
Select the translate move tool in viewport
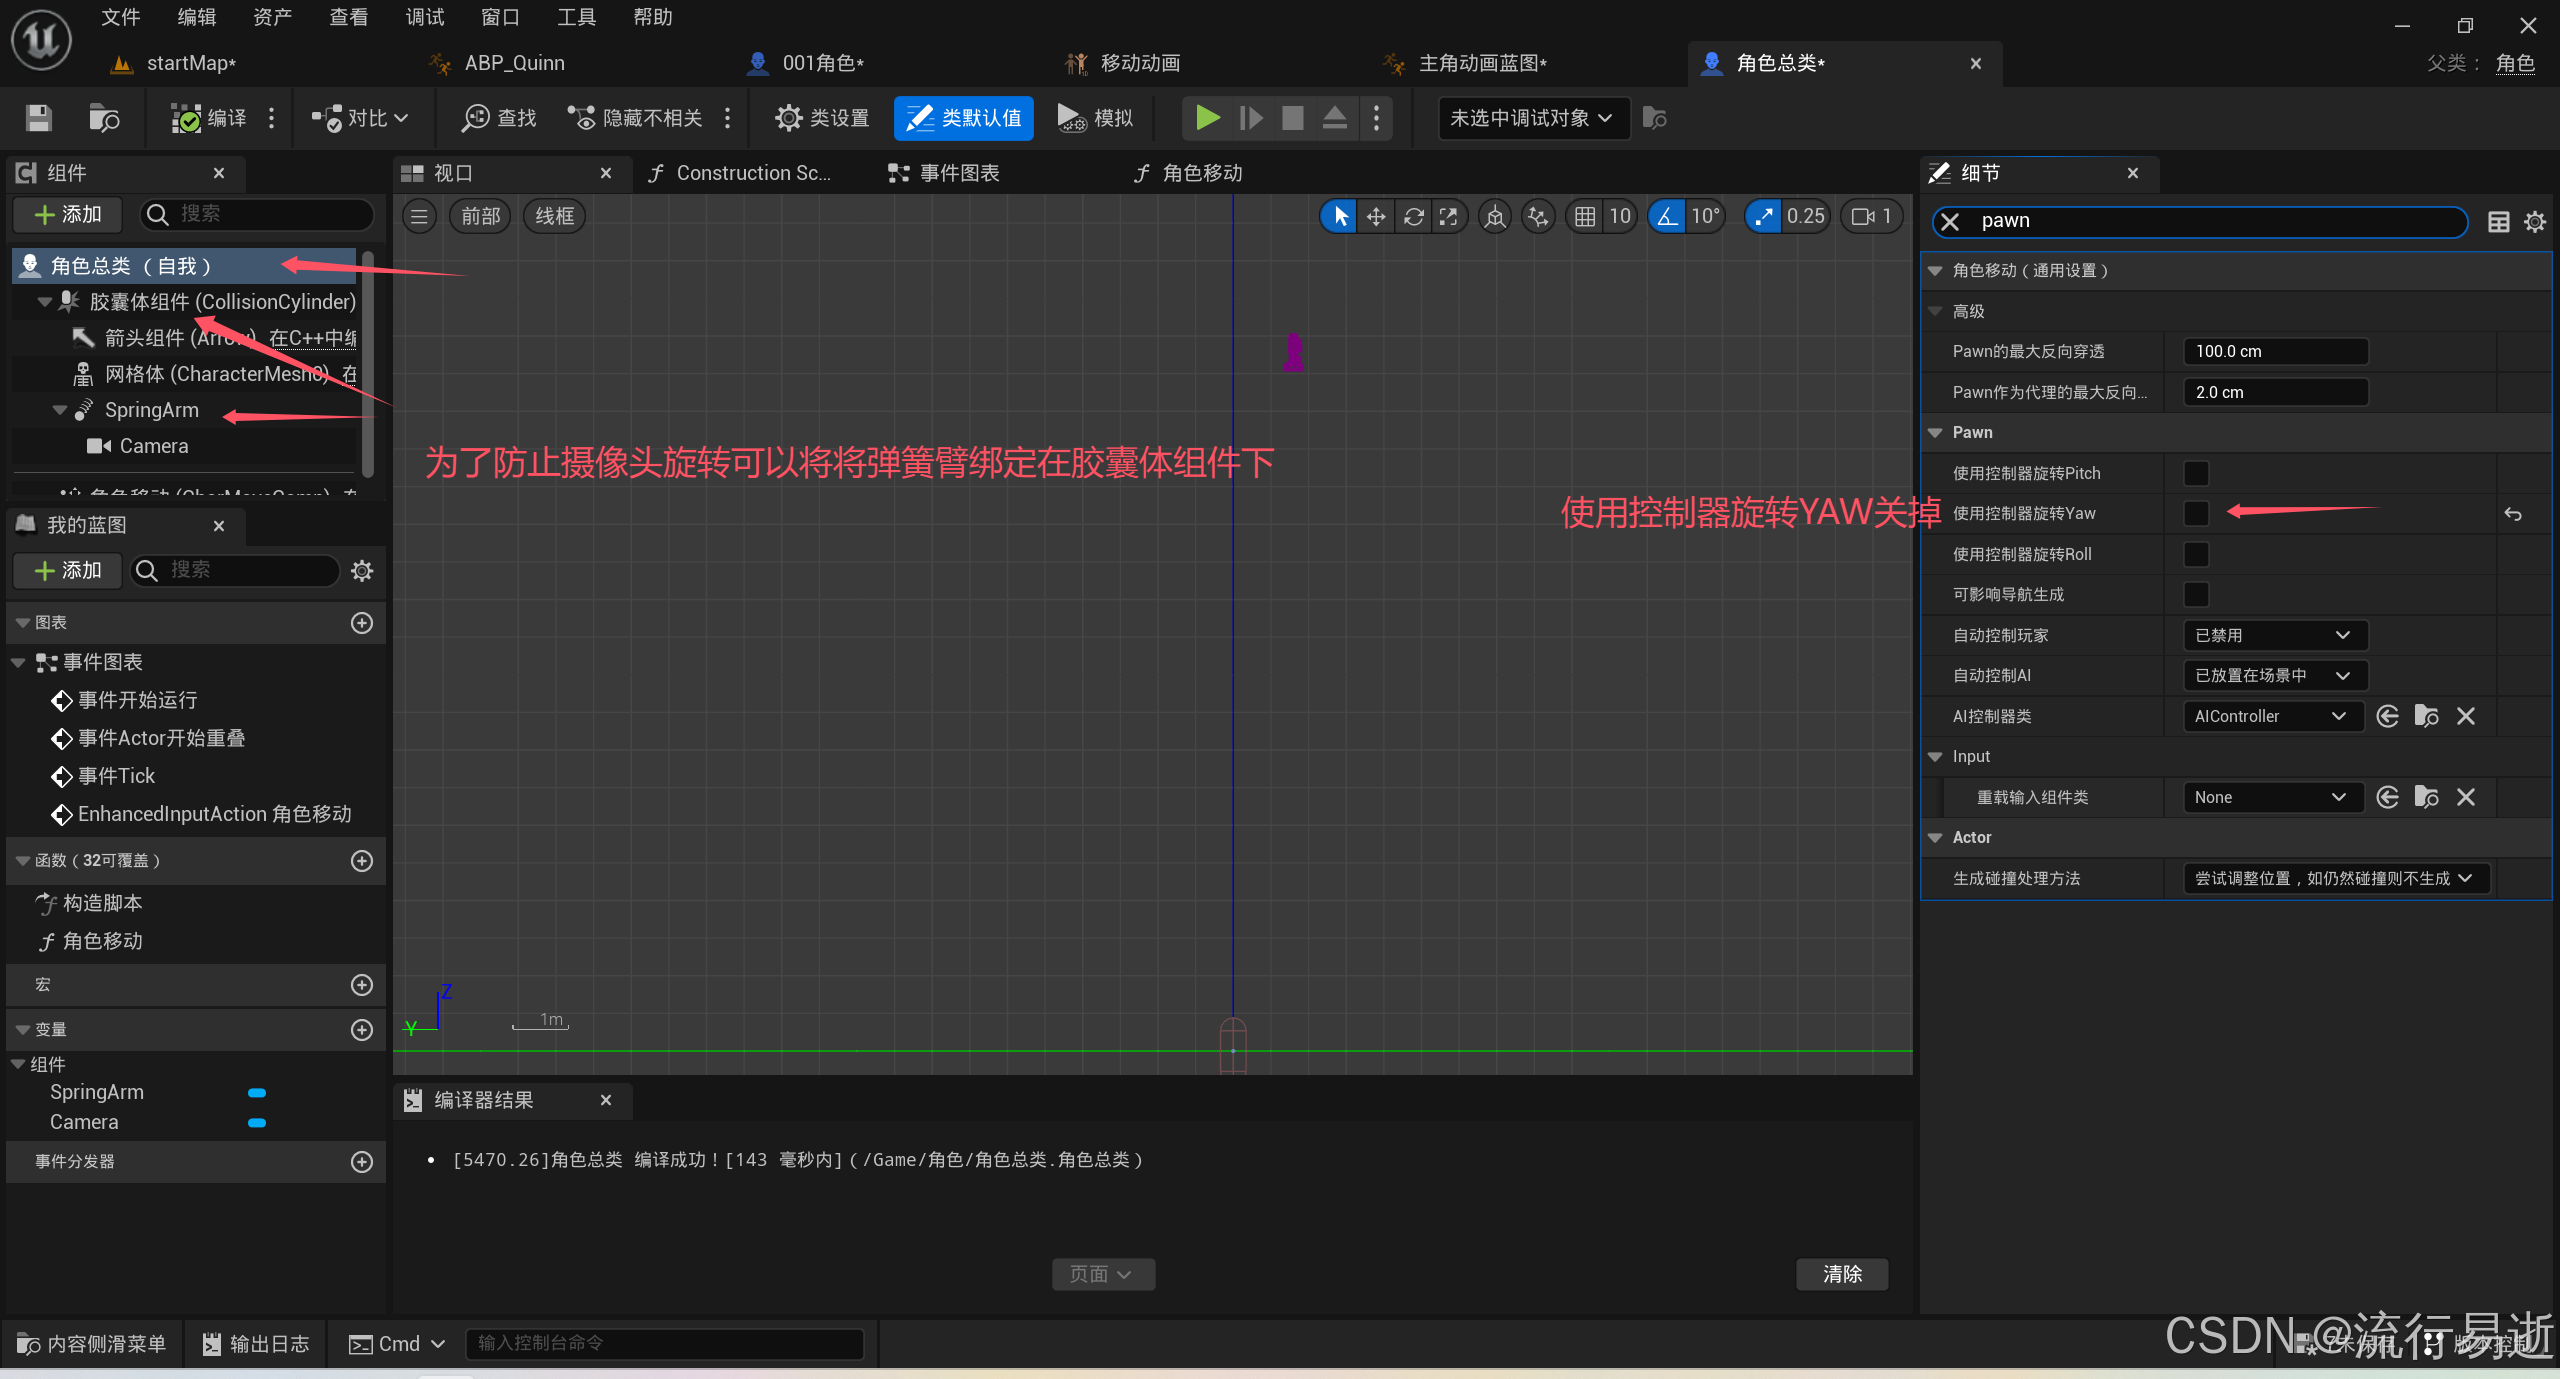tap(1376, 216)
